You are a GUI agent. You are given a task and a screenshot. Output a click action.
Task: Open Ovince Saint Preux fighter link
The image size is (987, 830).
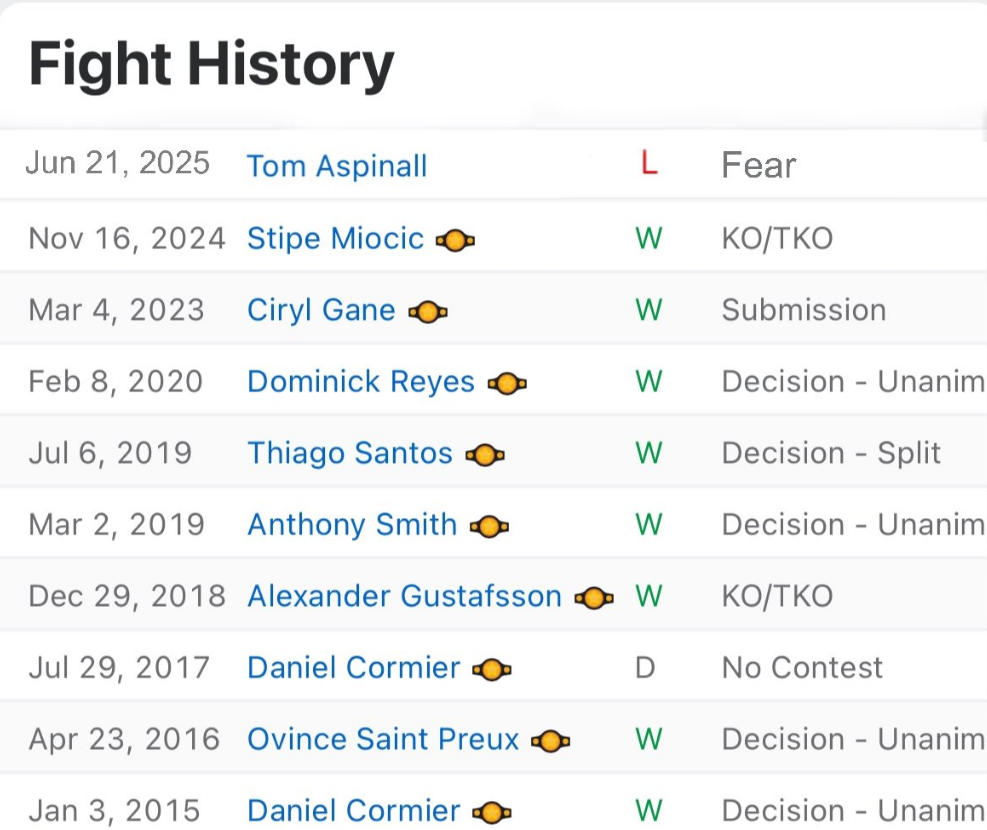(383, 739)
